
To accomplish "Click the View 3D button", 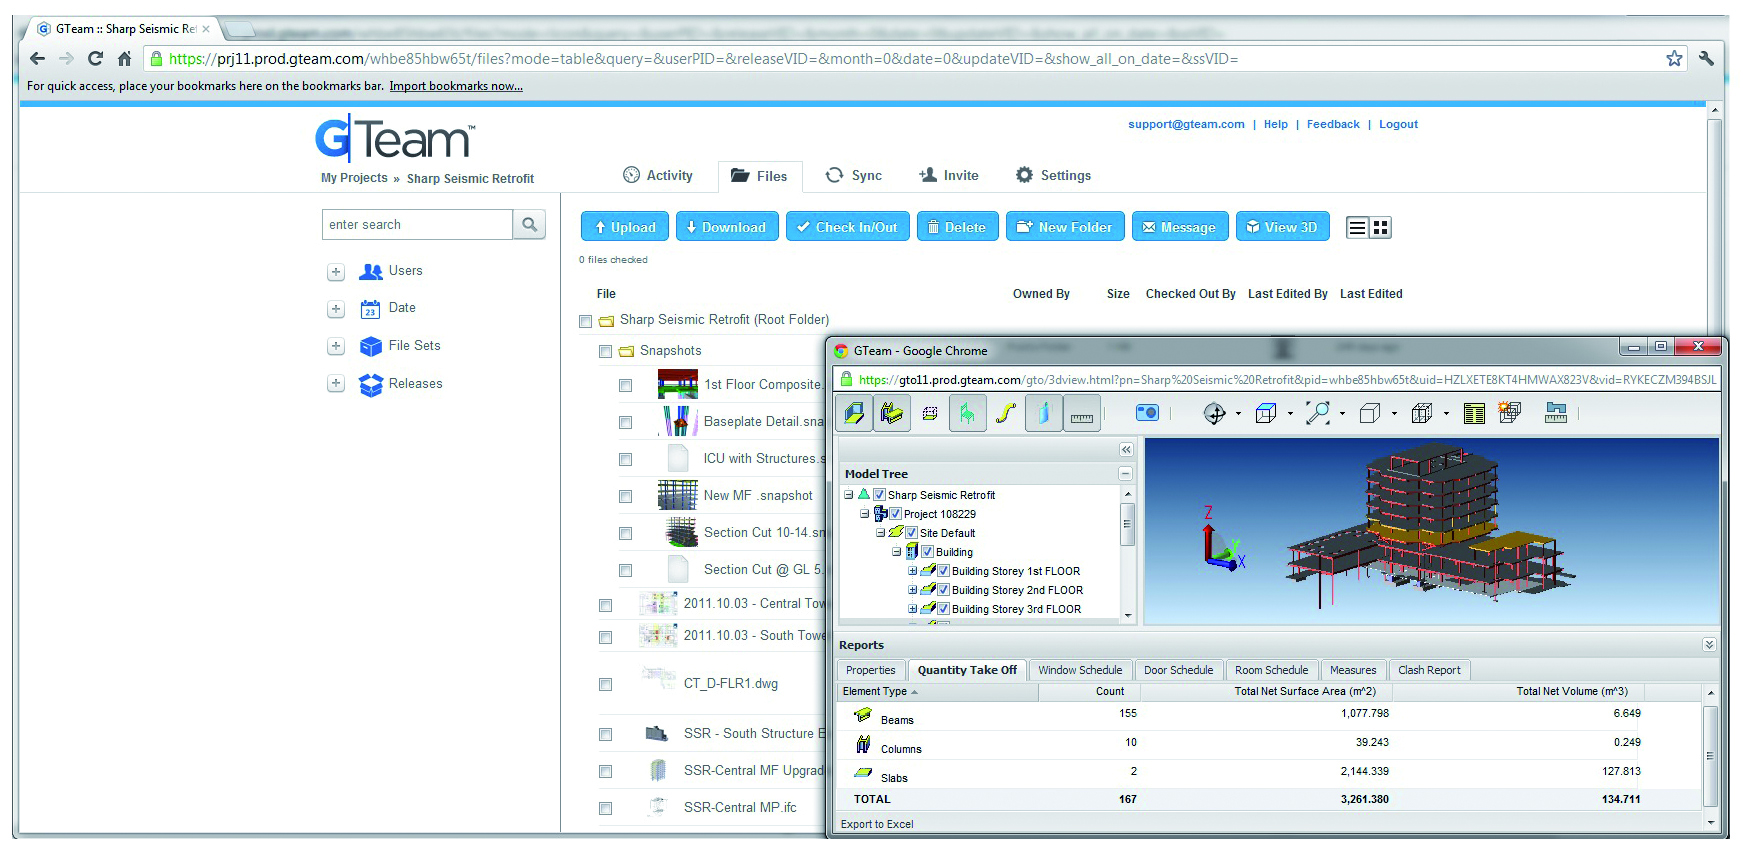I will tap(1283, 227).
